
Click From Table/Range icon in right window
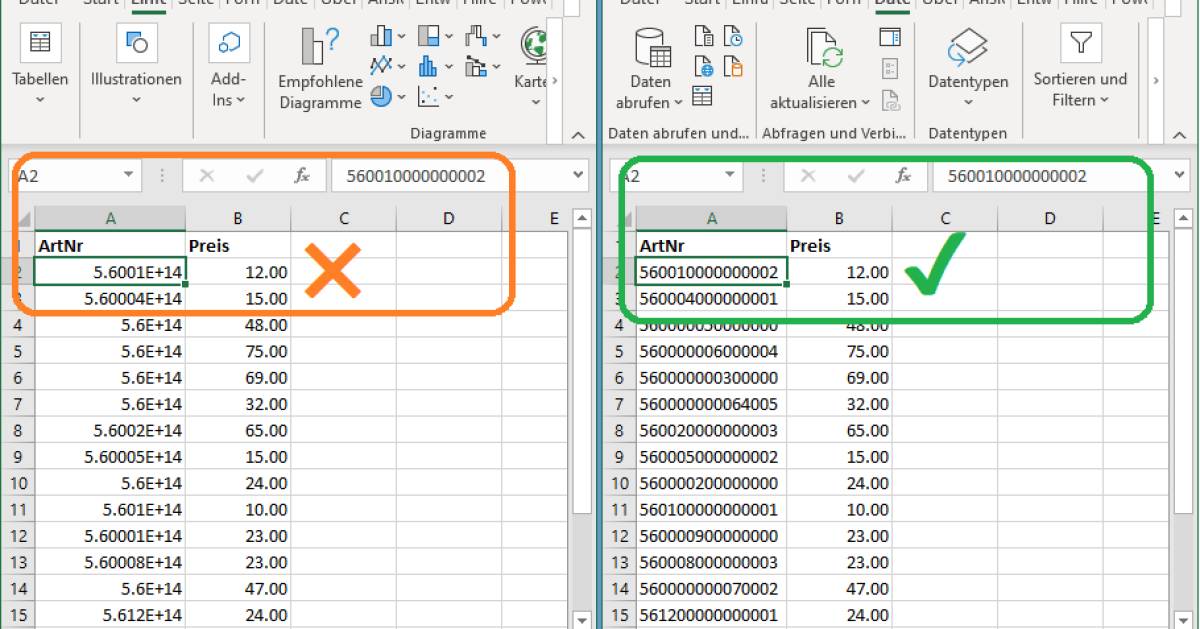click(x=703, y=96)
